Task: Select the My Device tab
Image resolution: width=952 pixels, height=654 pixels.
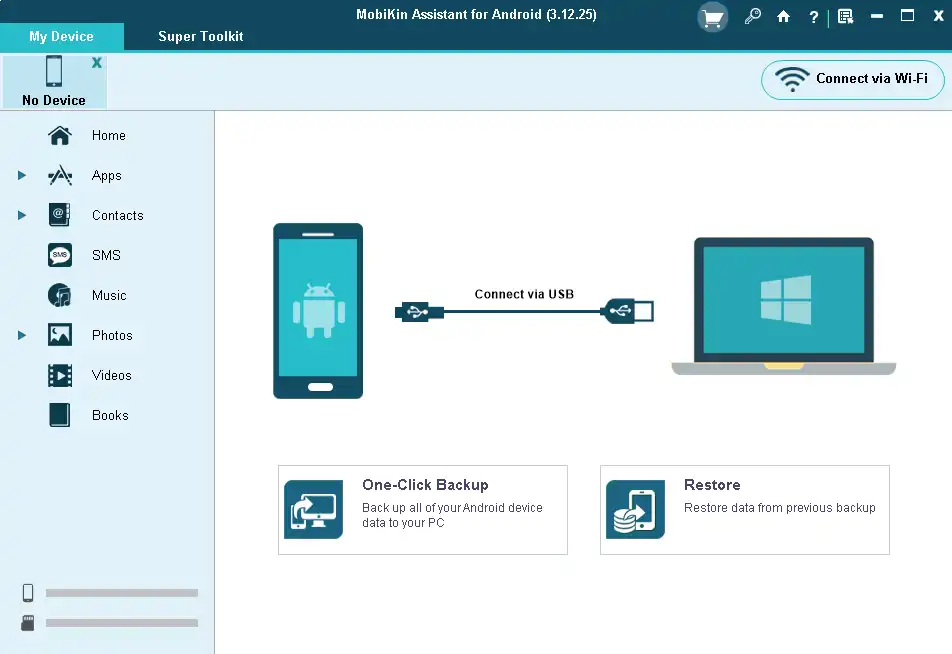Action: 61,36
